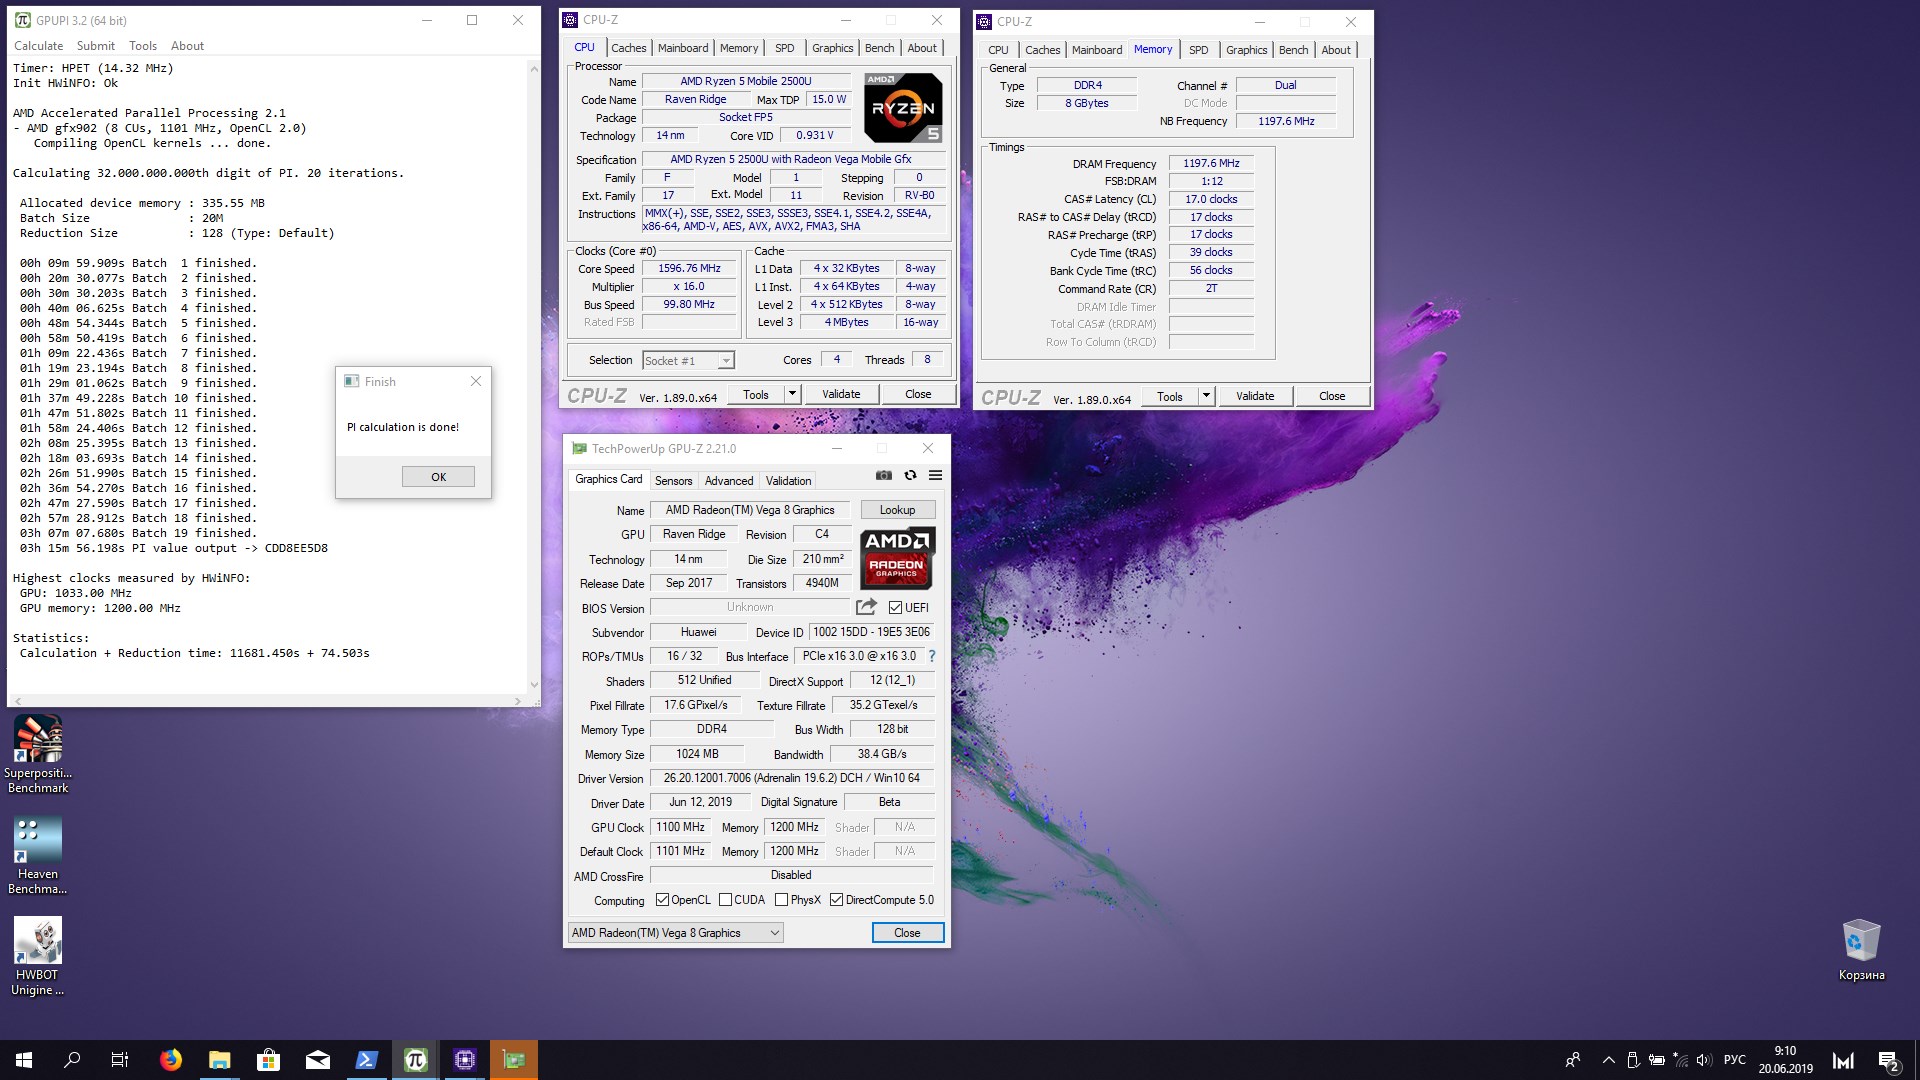1920x1080 pixels.
Task: Toggle the CUDA checkbox
Action: pos(725,900)
